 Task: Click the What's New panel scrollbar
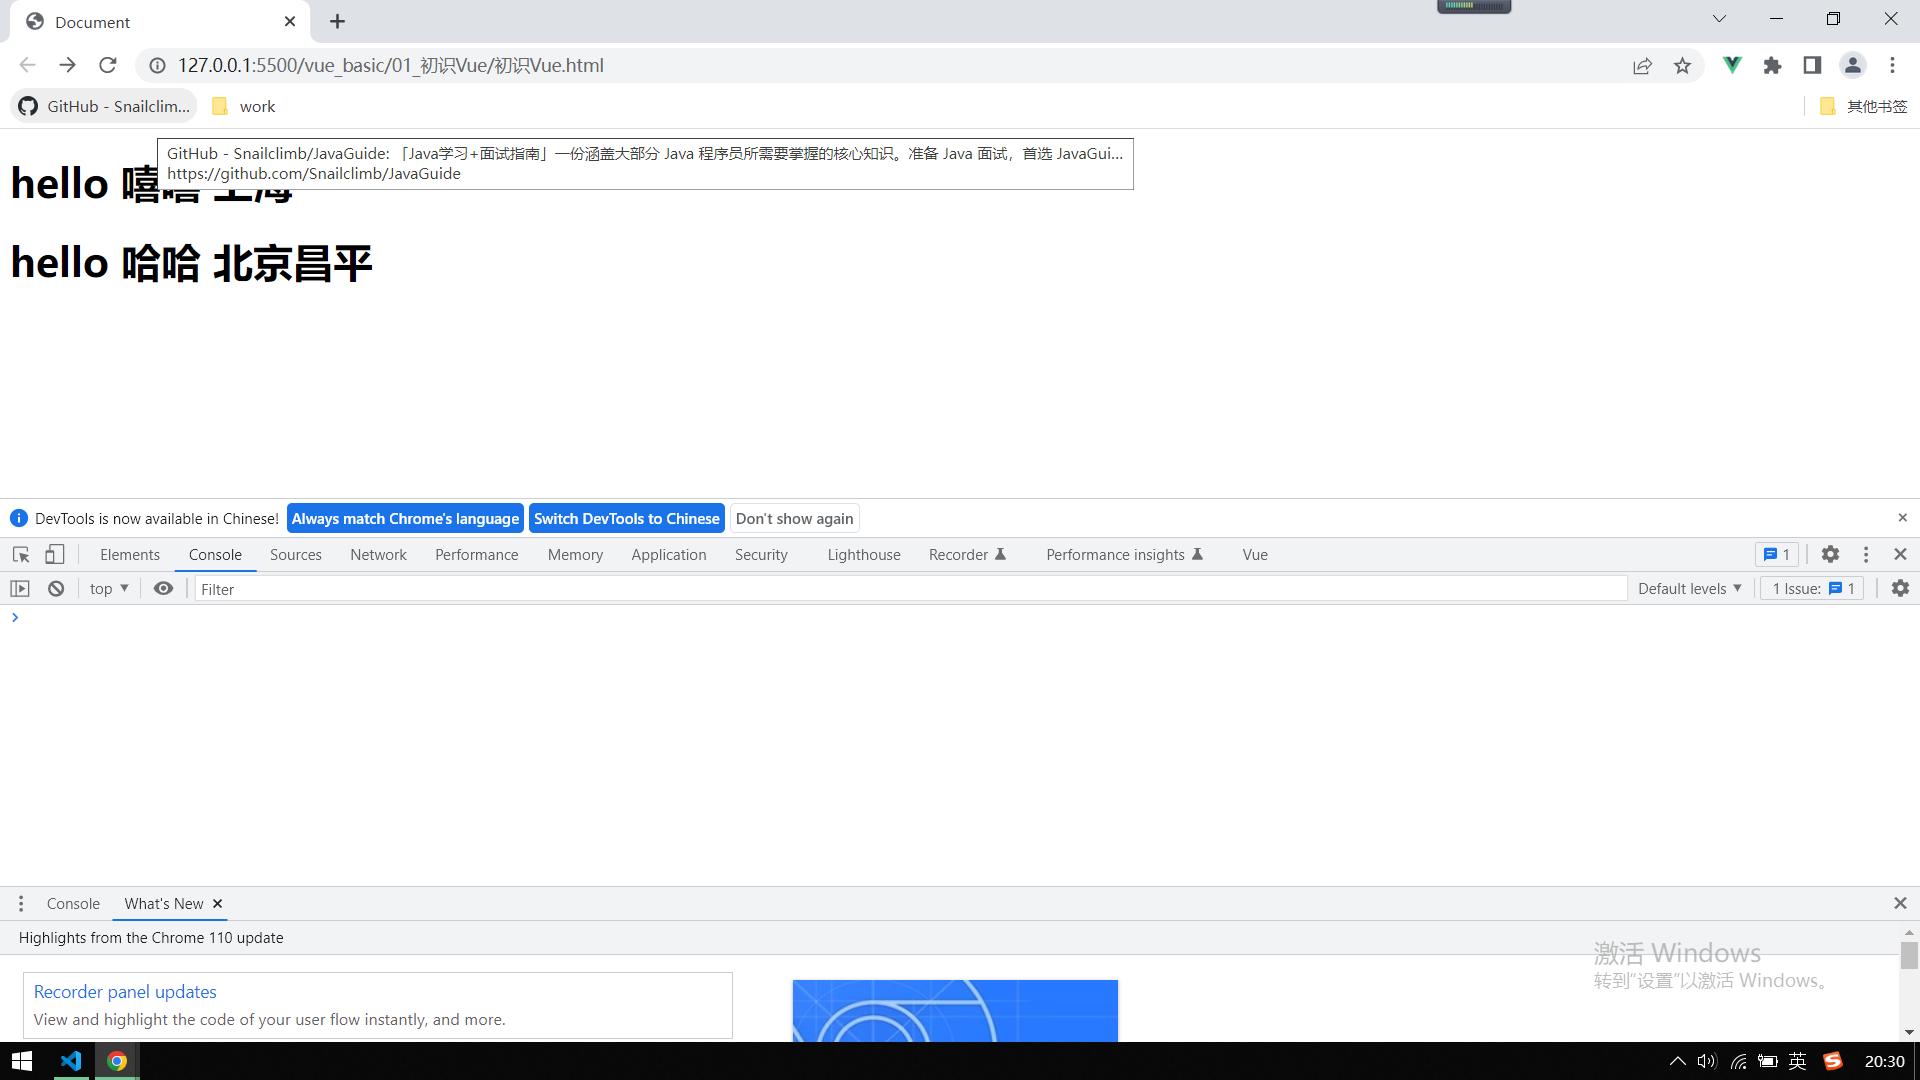click(x=1909, y=956)
